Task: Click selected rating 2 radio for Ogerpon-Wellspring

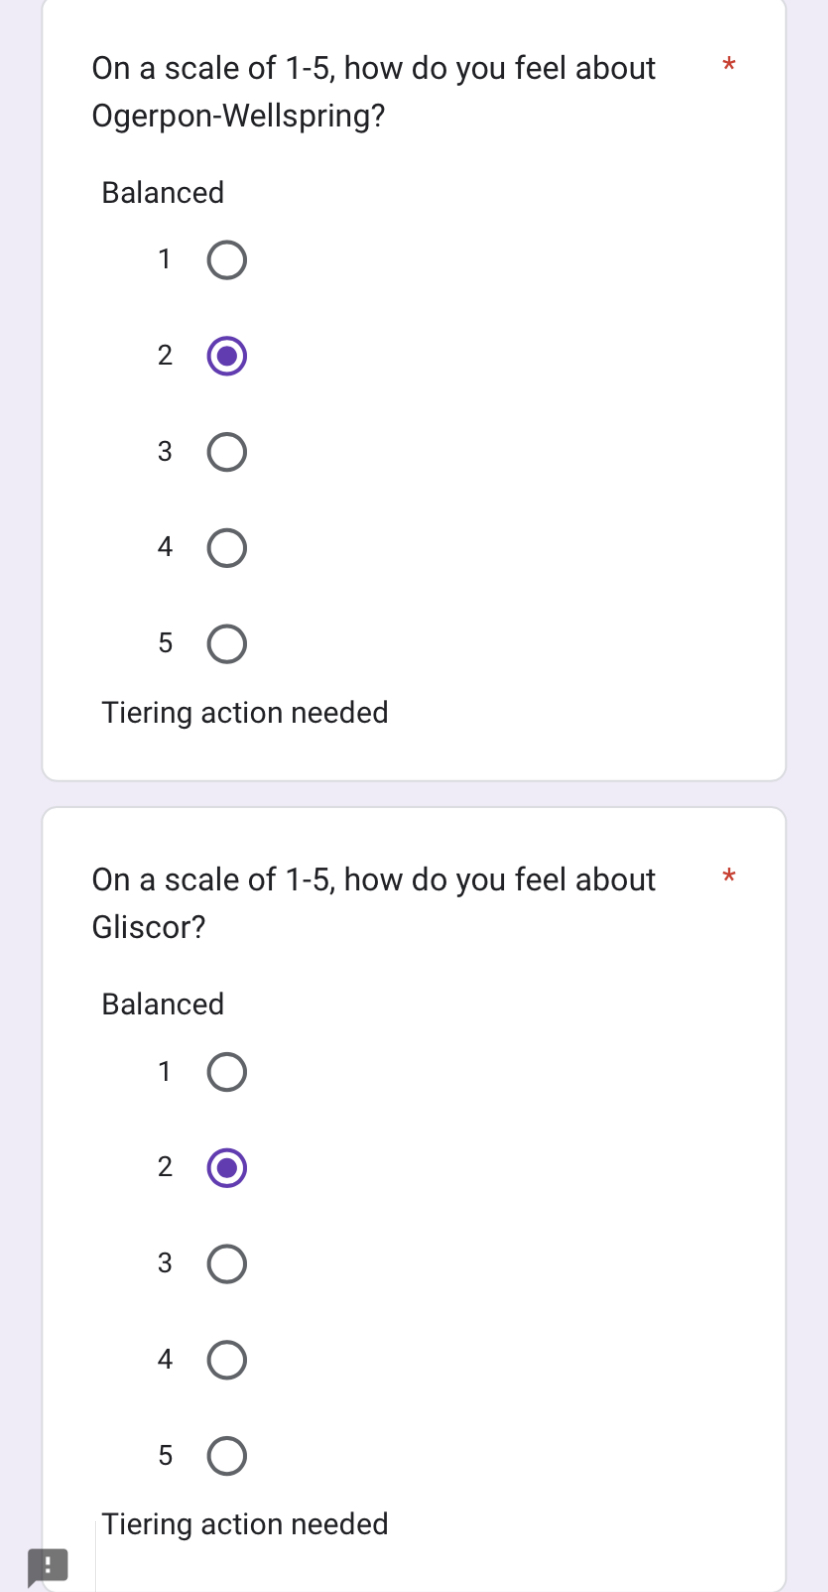Action: (x=227, y=356)
